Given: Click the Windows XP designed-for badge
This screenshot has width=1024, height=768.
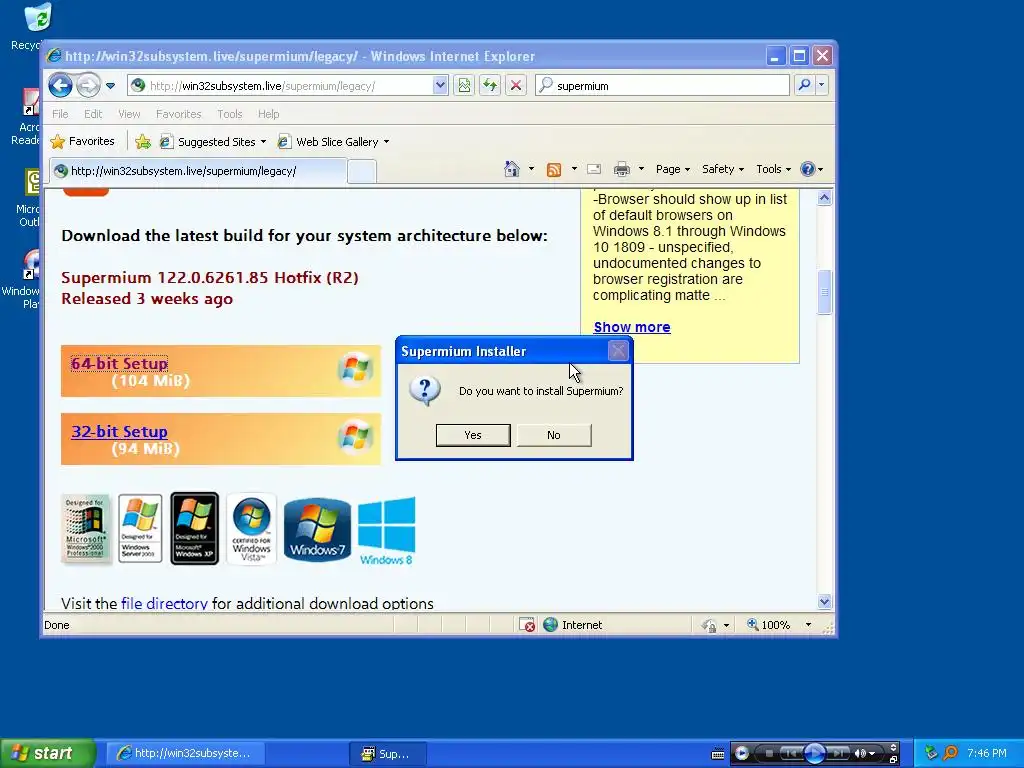Looking at the screenshot, I should coord(195,528).
